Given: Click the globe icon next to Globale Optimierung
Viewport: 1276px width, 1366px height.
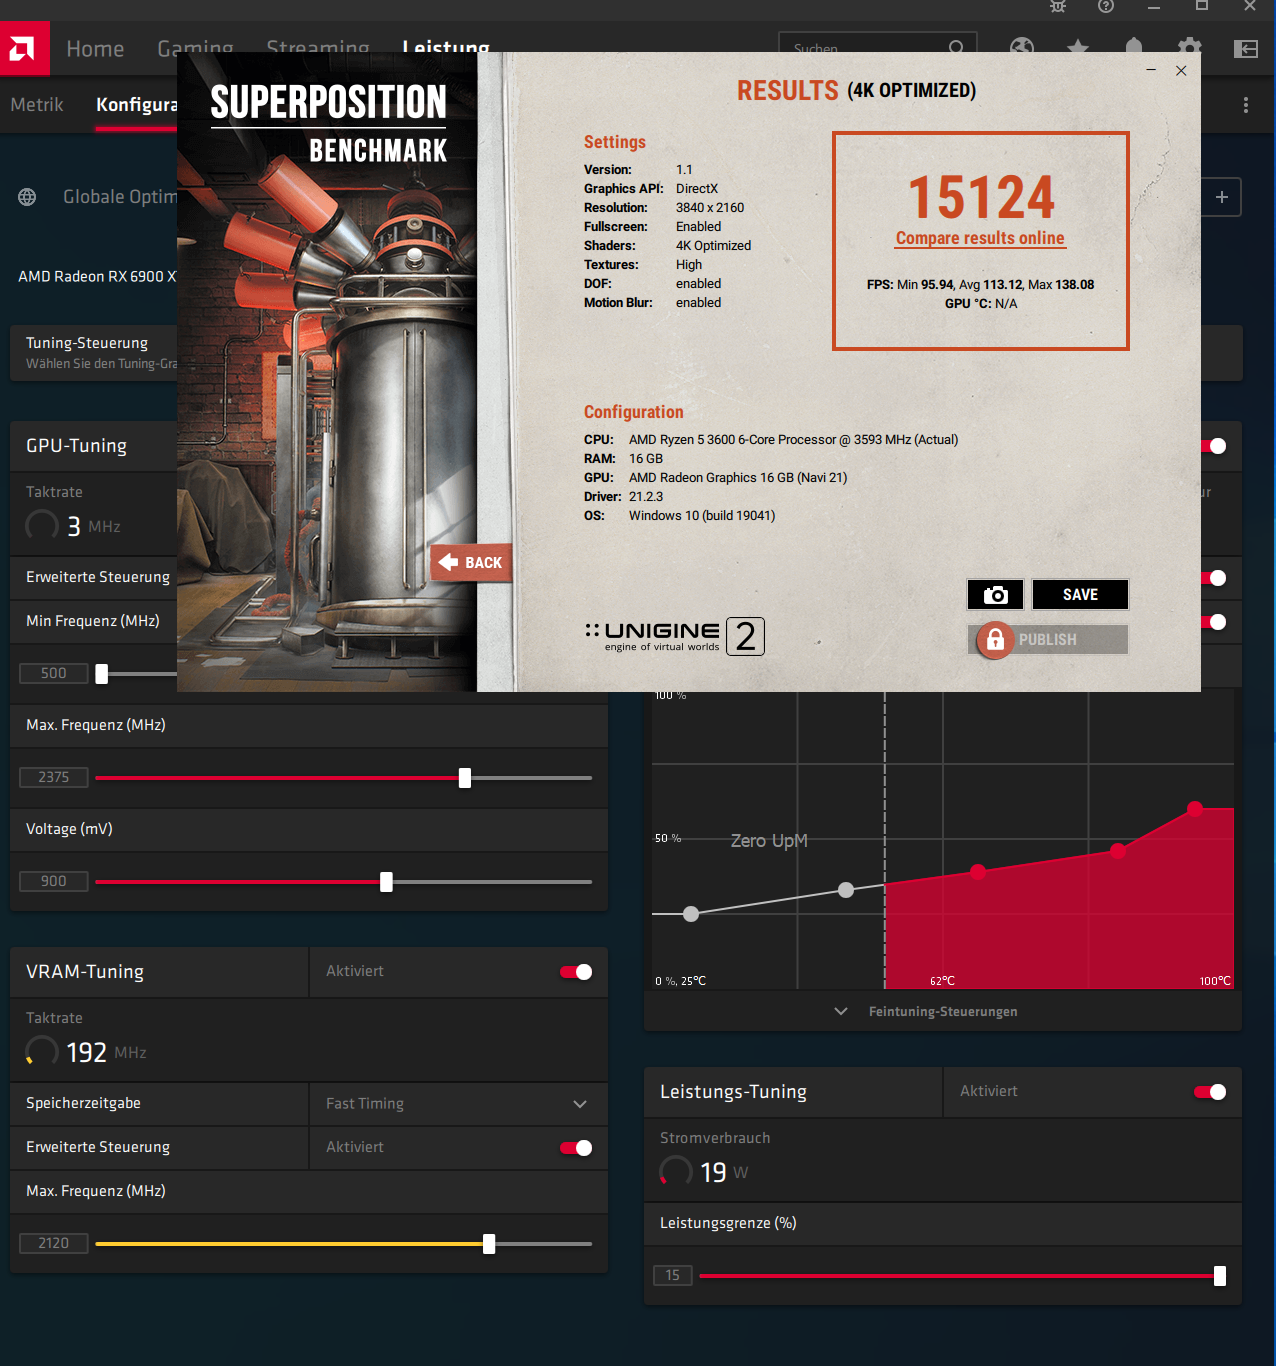Looking at the screenshot, I should [x=27, y=197].
